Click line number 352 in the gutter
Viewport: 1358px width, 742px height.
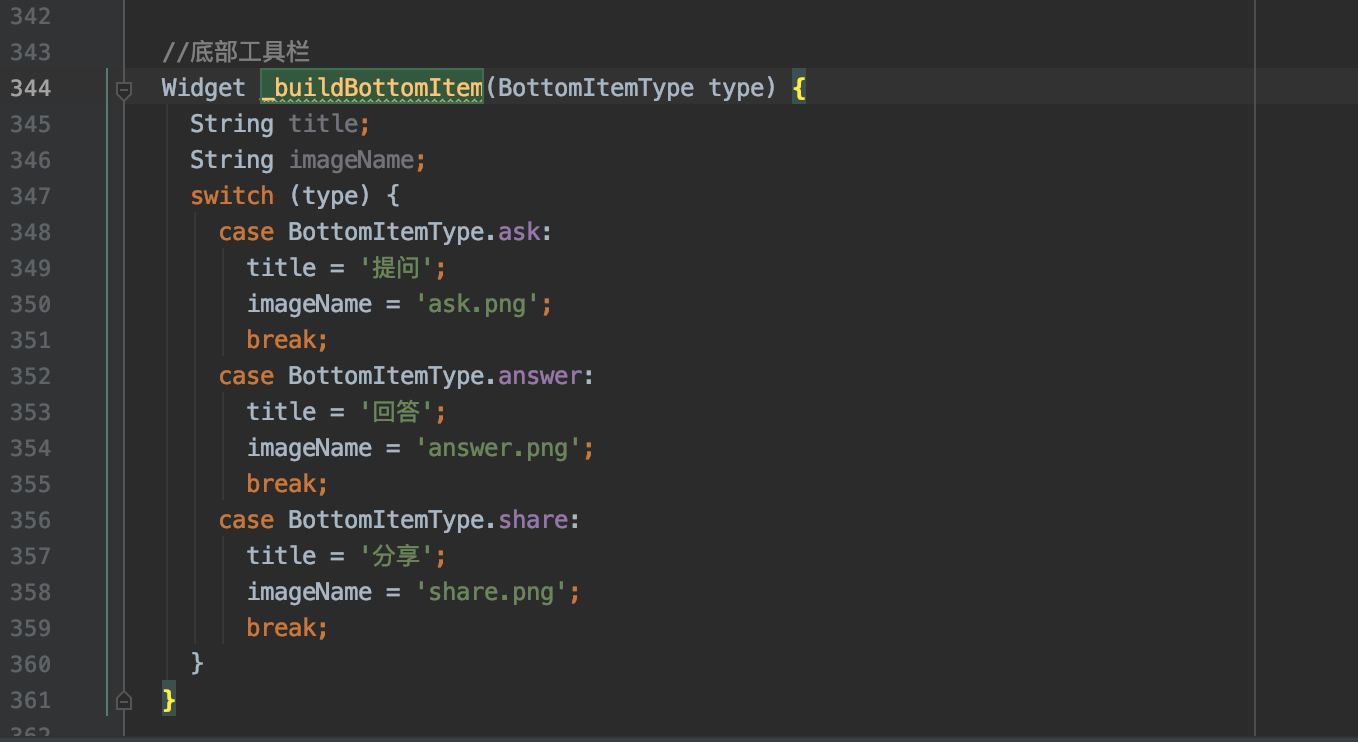point(31,376)
